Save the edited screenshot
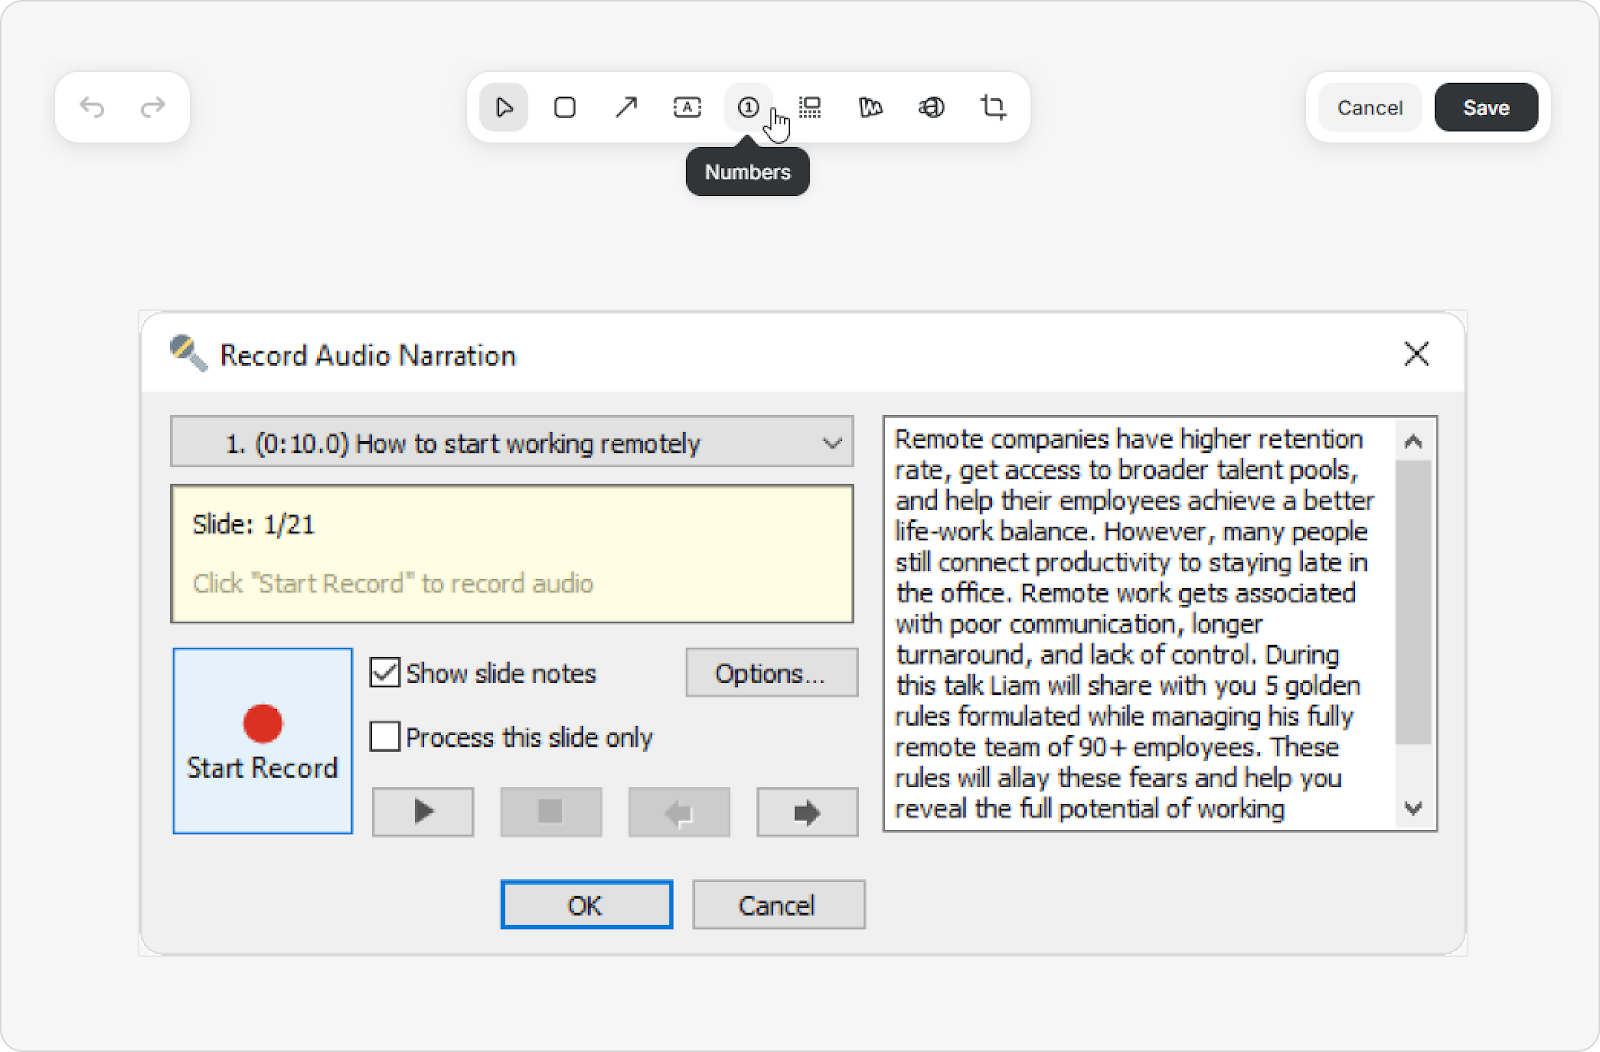The image size is (1600, 1052). point(1486,107)
